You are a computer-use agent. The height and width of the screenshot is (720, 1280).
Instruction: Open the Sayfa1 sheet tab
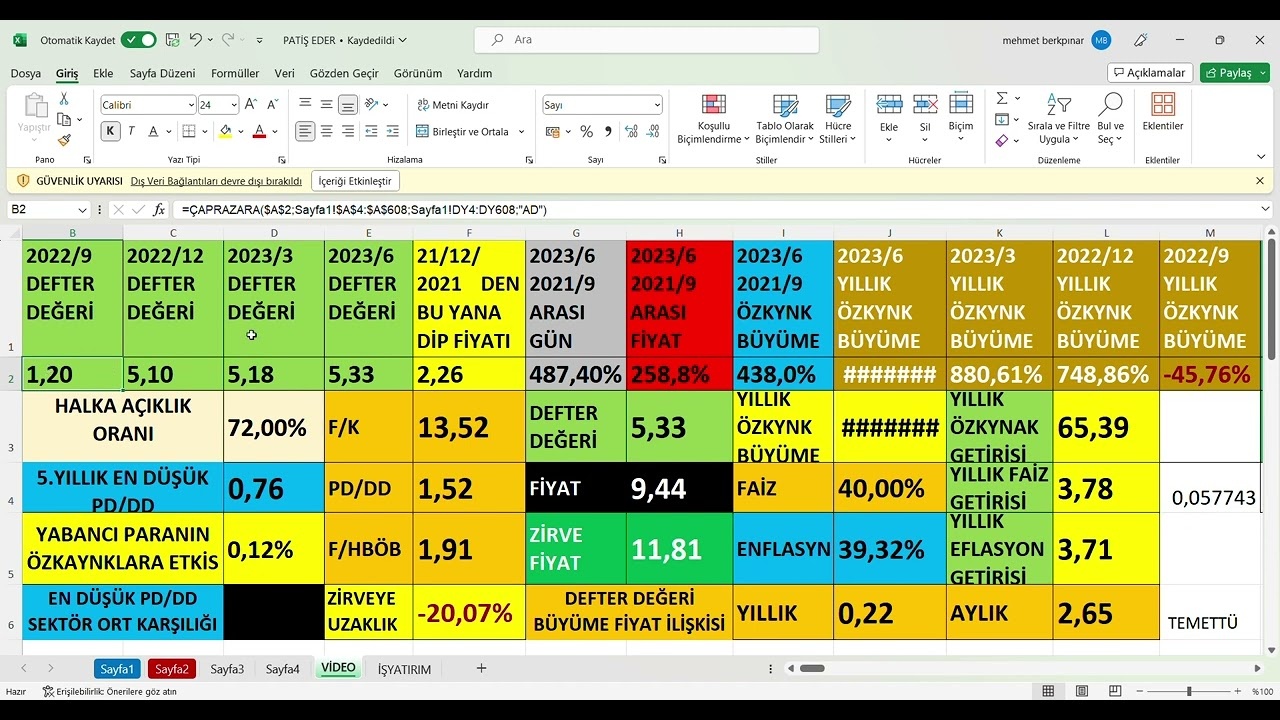pos(117,669)
